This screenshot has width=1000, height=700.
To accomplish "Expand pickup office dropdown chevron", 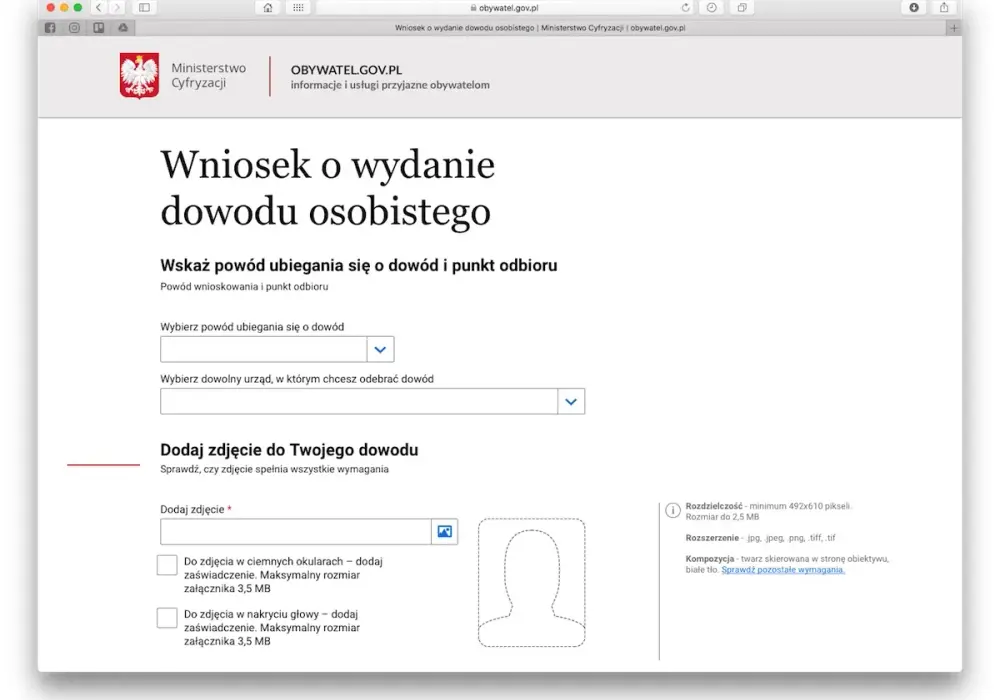I will (571, 402).
